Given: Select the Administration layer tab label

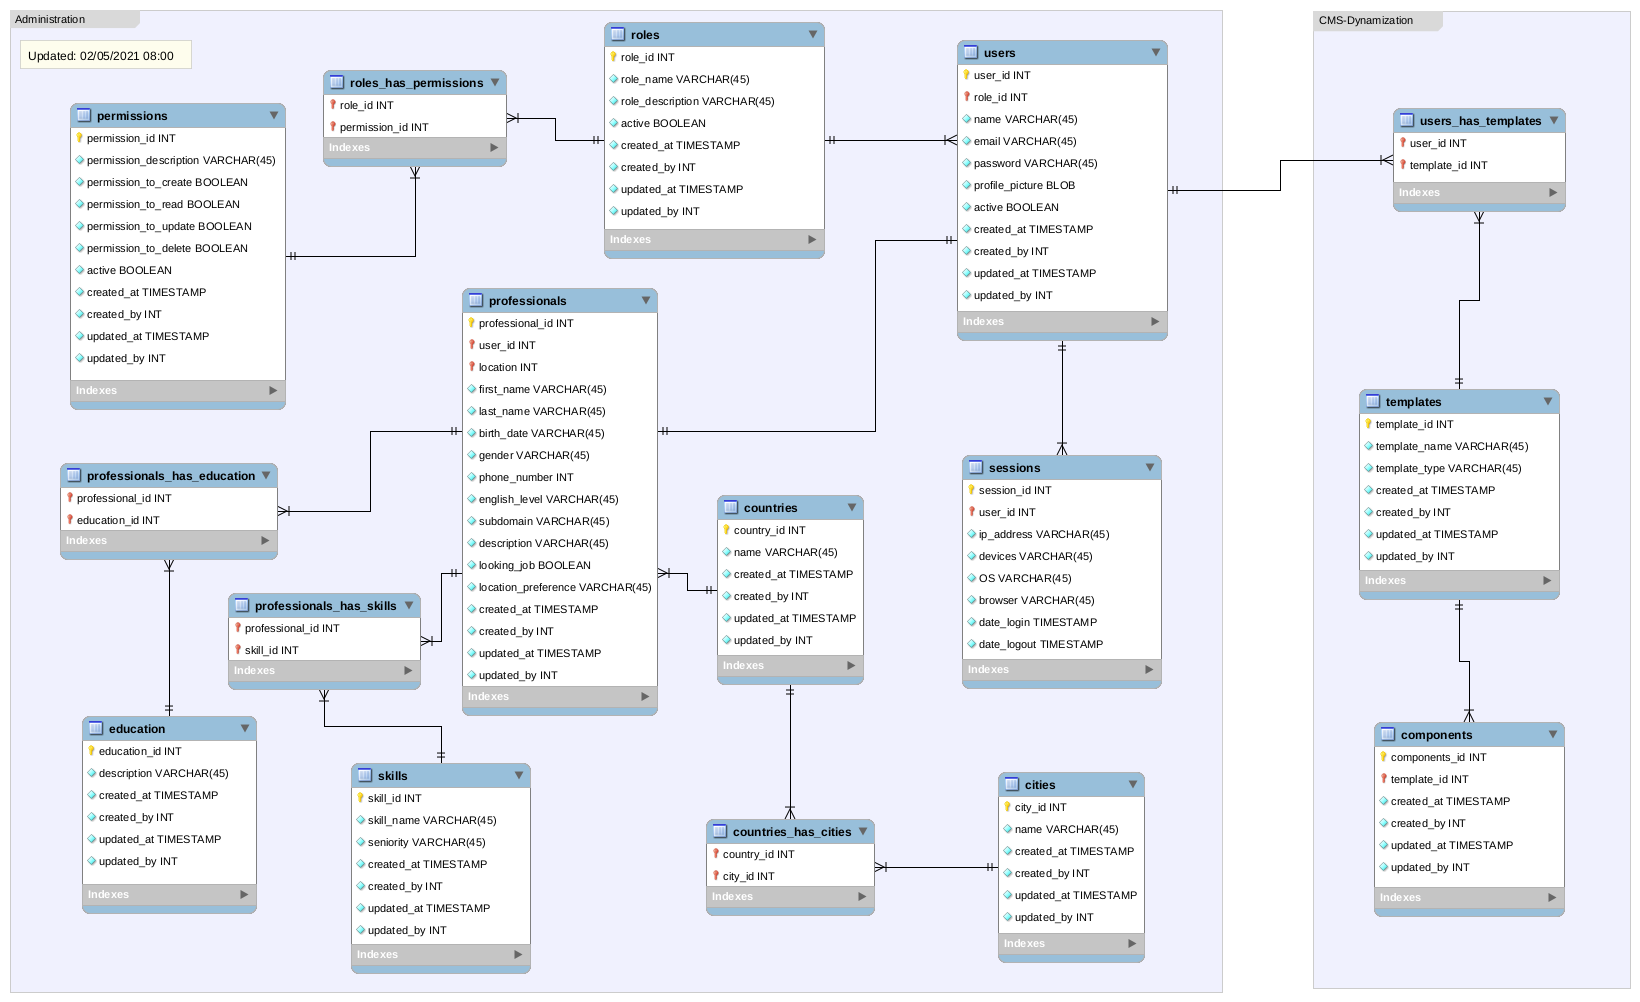Looking at the screenshot, I should click(x=50, y=20).
